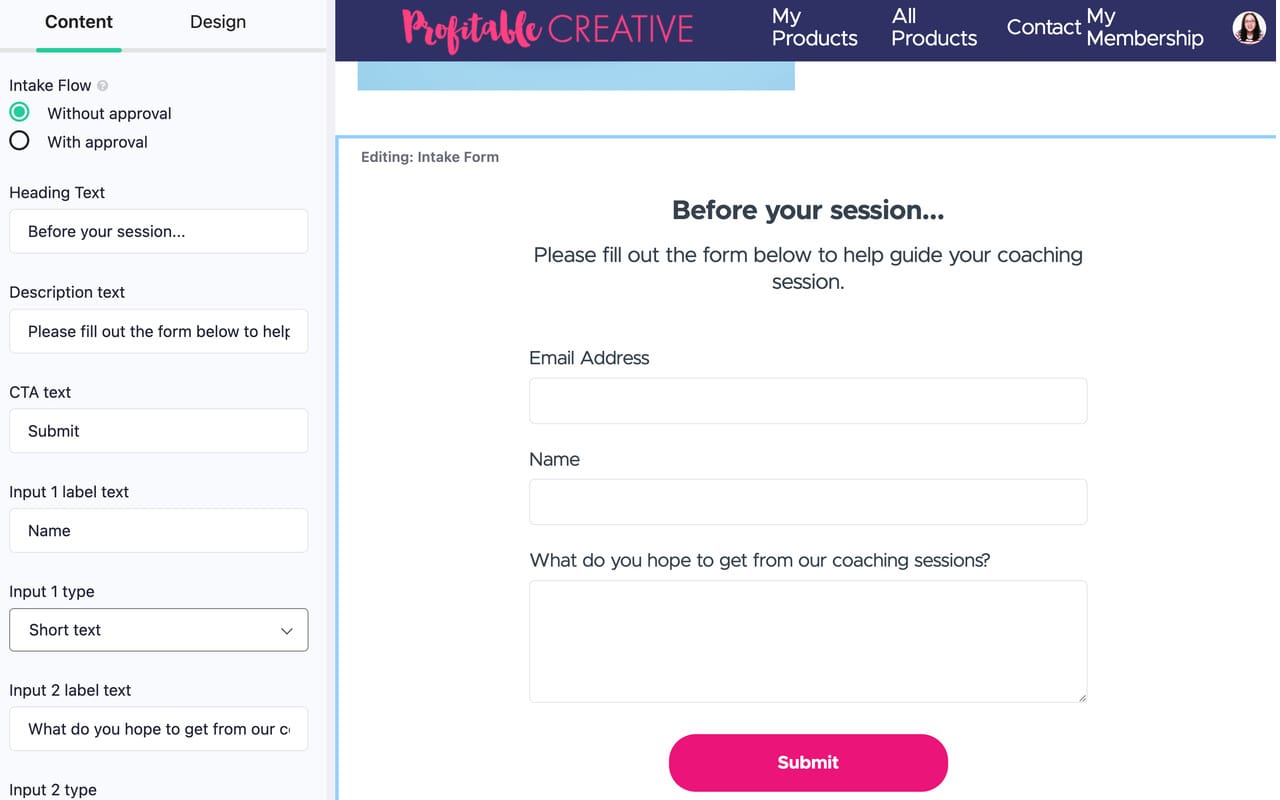Click the Email Address input on the form

pos(807,400)
